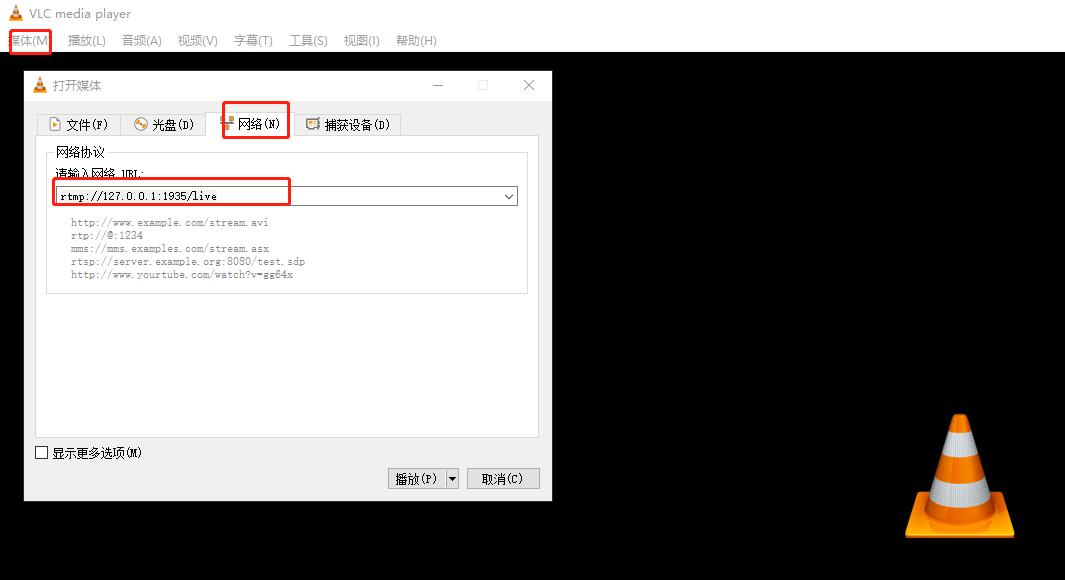Click the capture device icon on 捕获设备 tab

[312, 124]
